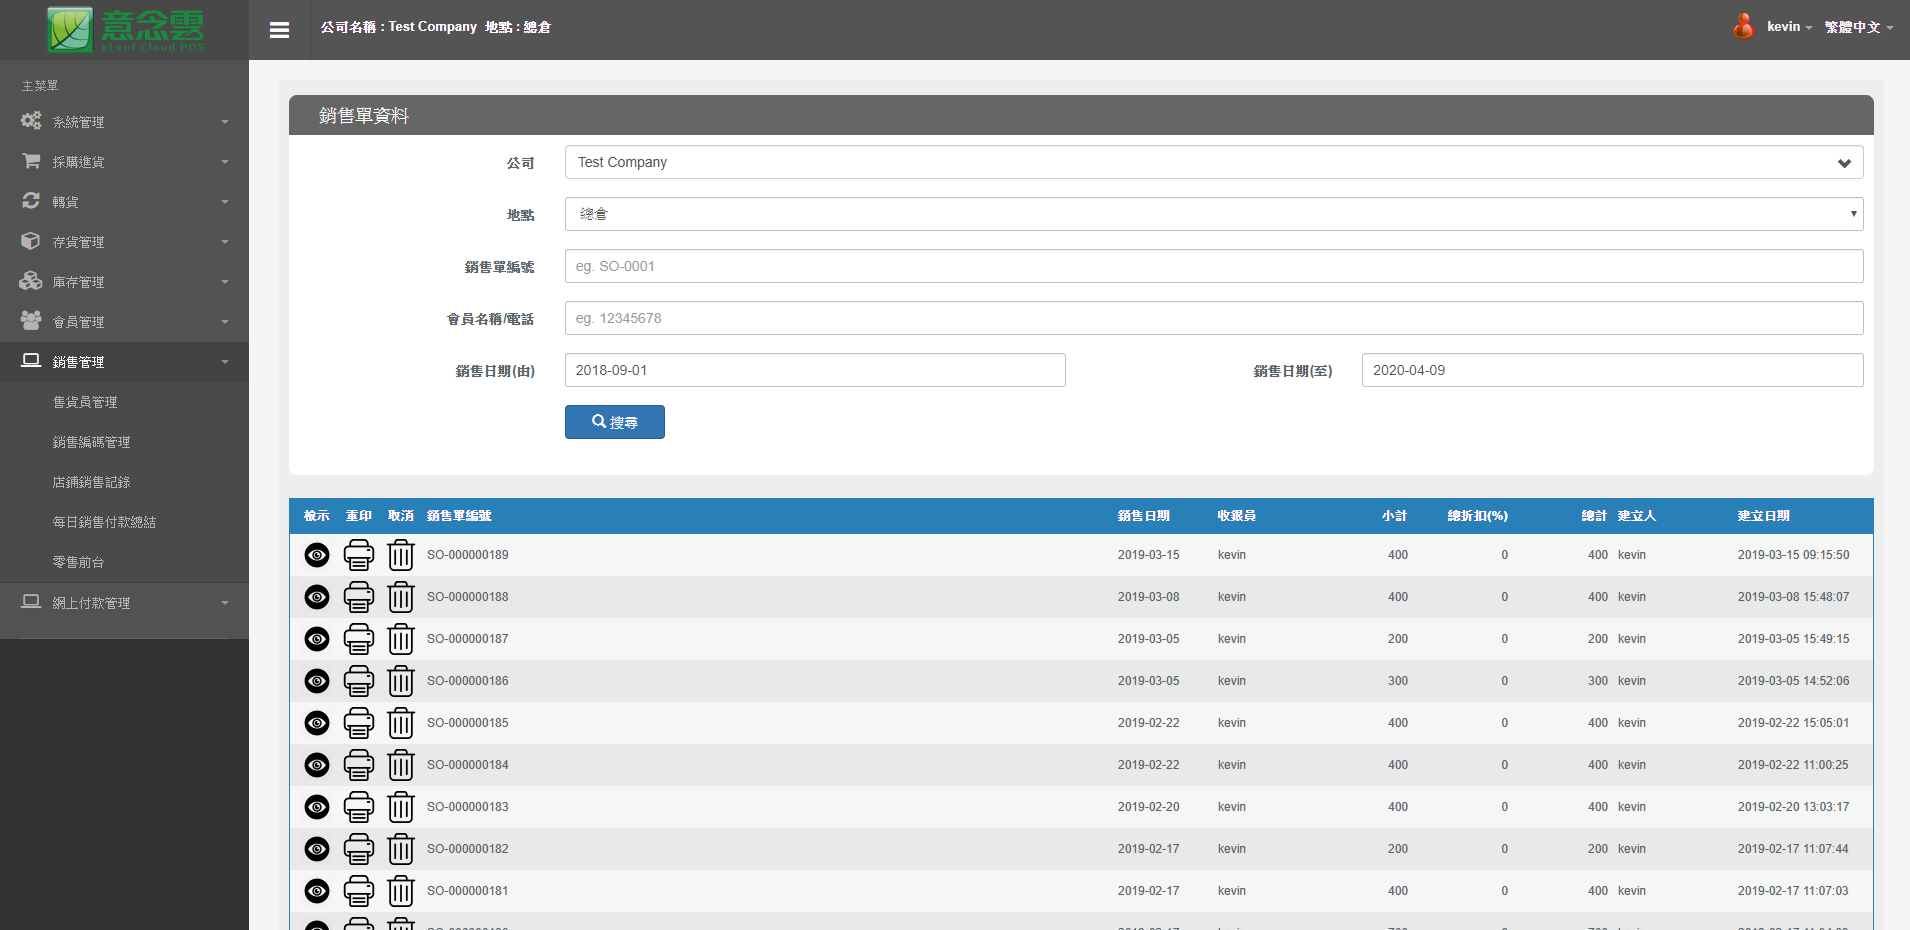The height and width of the screenshot is (930, 1910).
Task: Click the printer icon for SO-000000182
Action: pos(359,849)
